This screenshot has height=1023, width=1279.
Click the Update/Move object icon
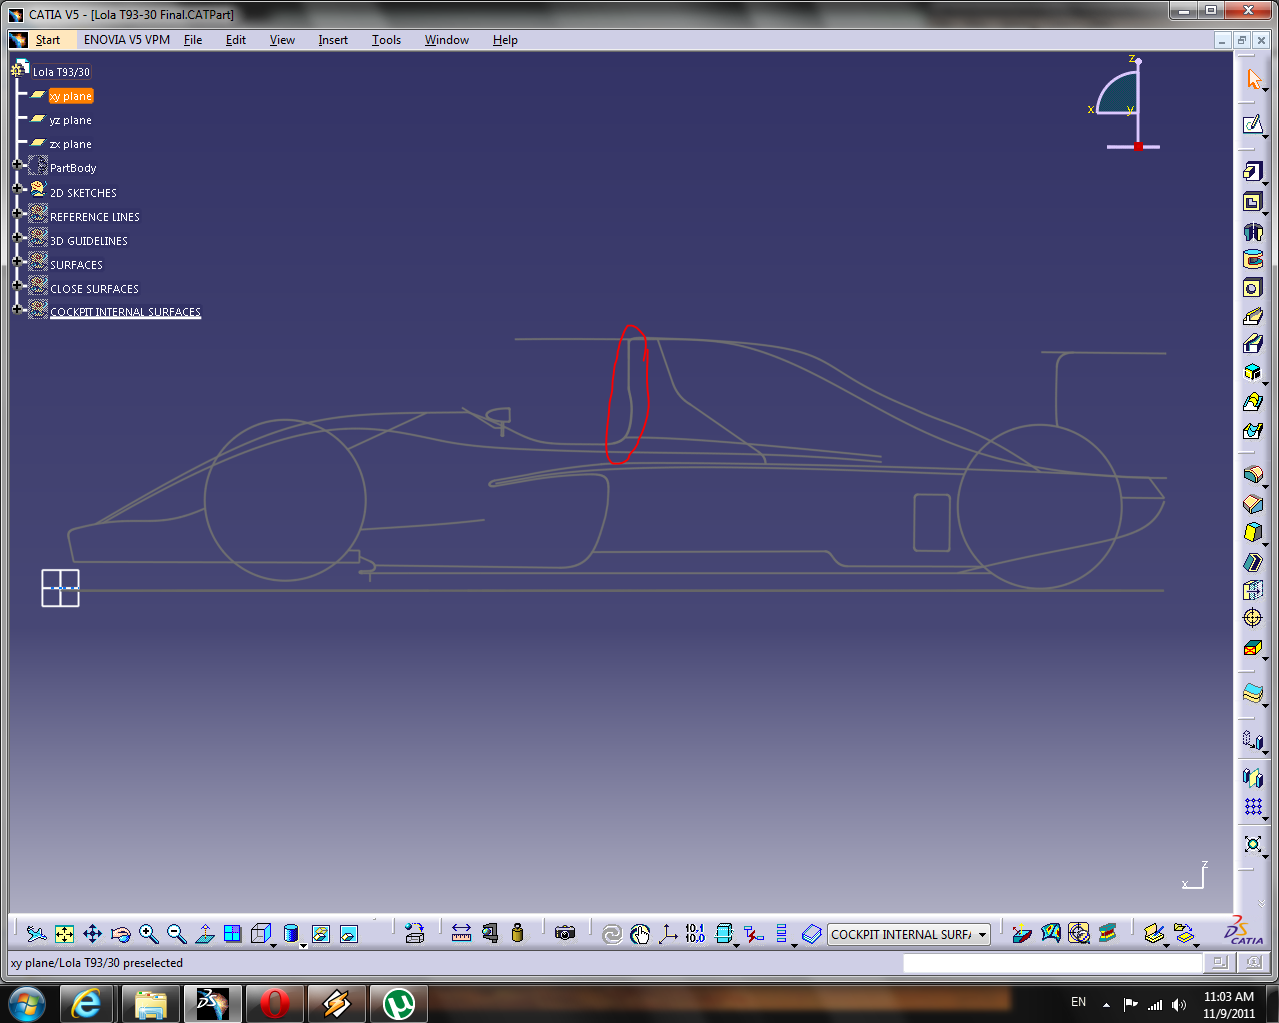(415, 934)
